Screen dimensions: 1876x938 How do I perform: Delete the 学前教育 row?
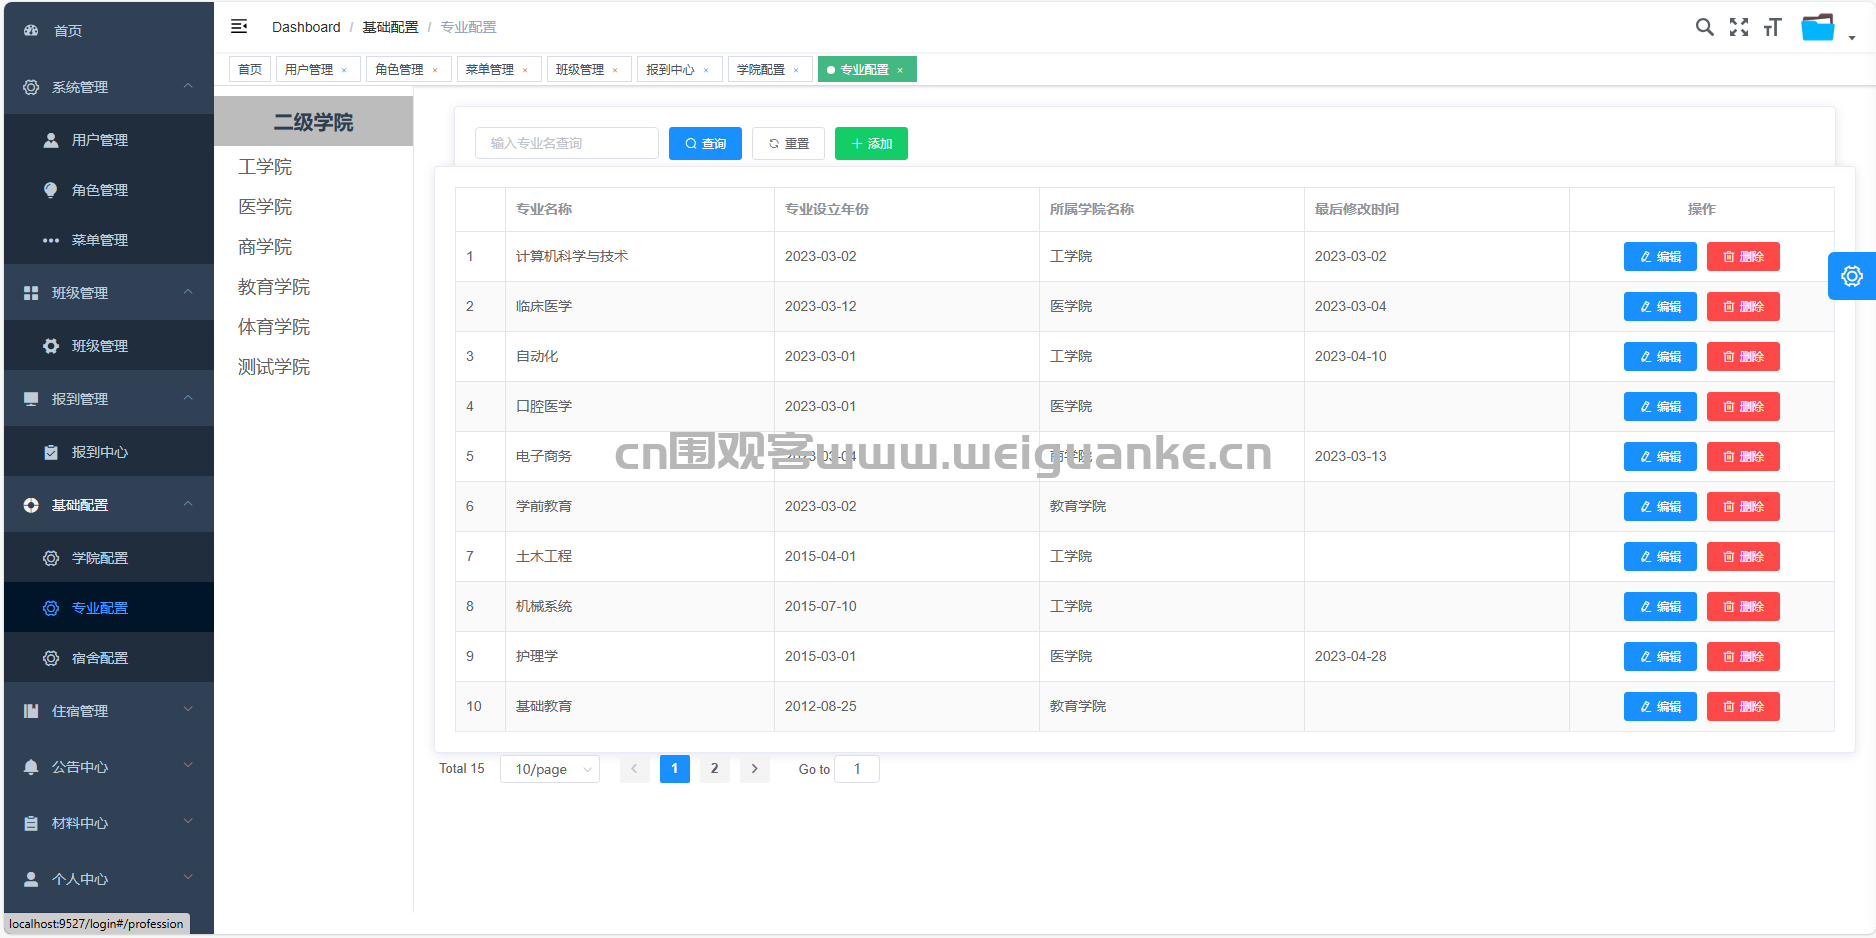click(1743, 507)
